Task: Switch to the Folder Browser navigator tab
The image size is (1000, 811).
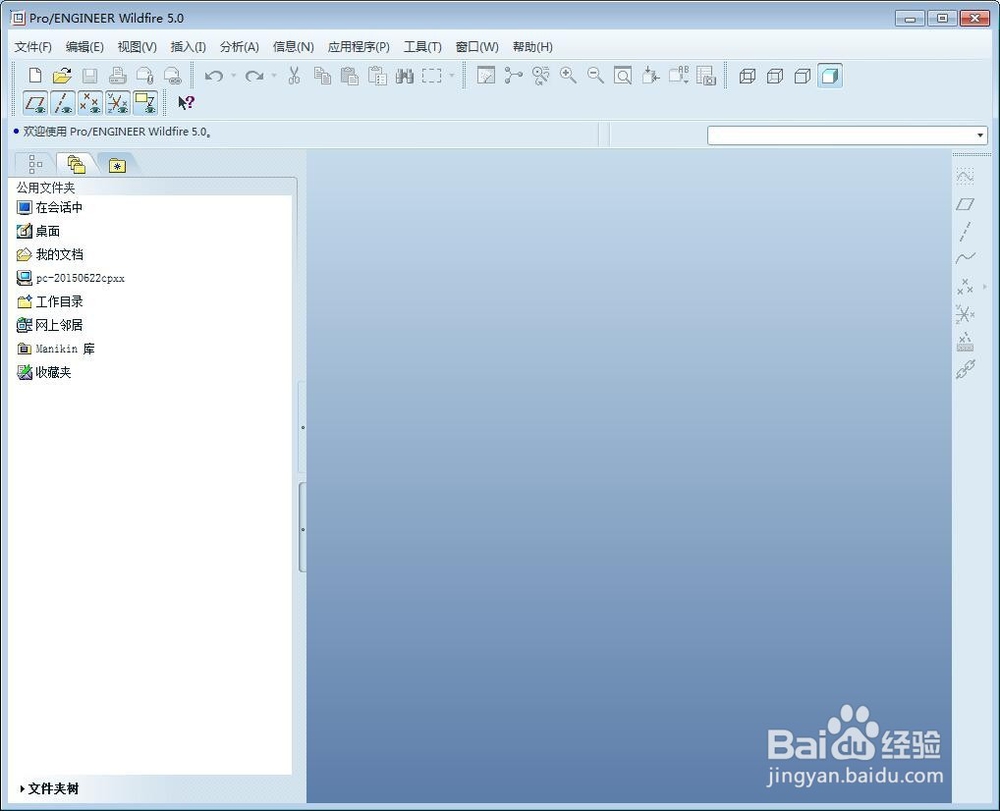Action: (77, 164)
